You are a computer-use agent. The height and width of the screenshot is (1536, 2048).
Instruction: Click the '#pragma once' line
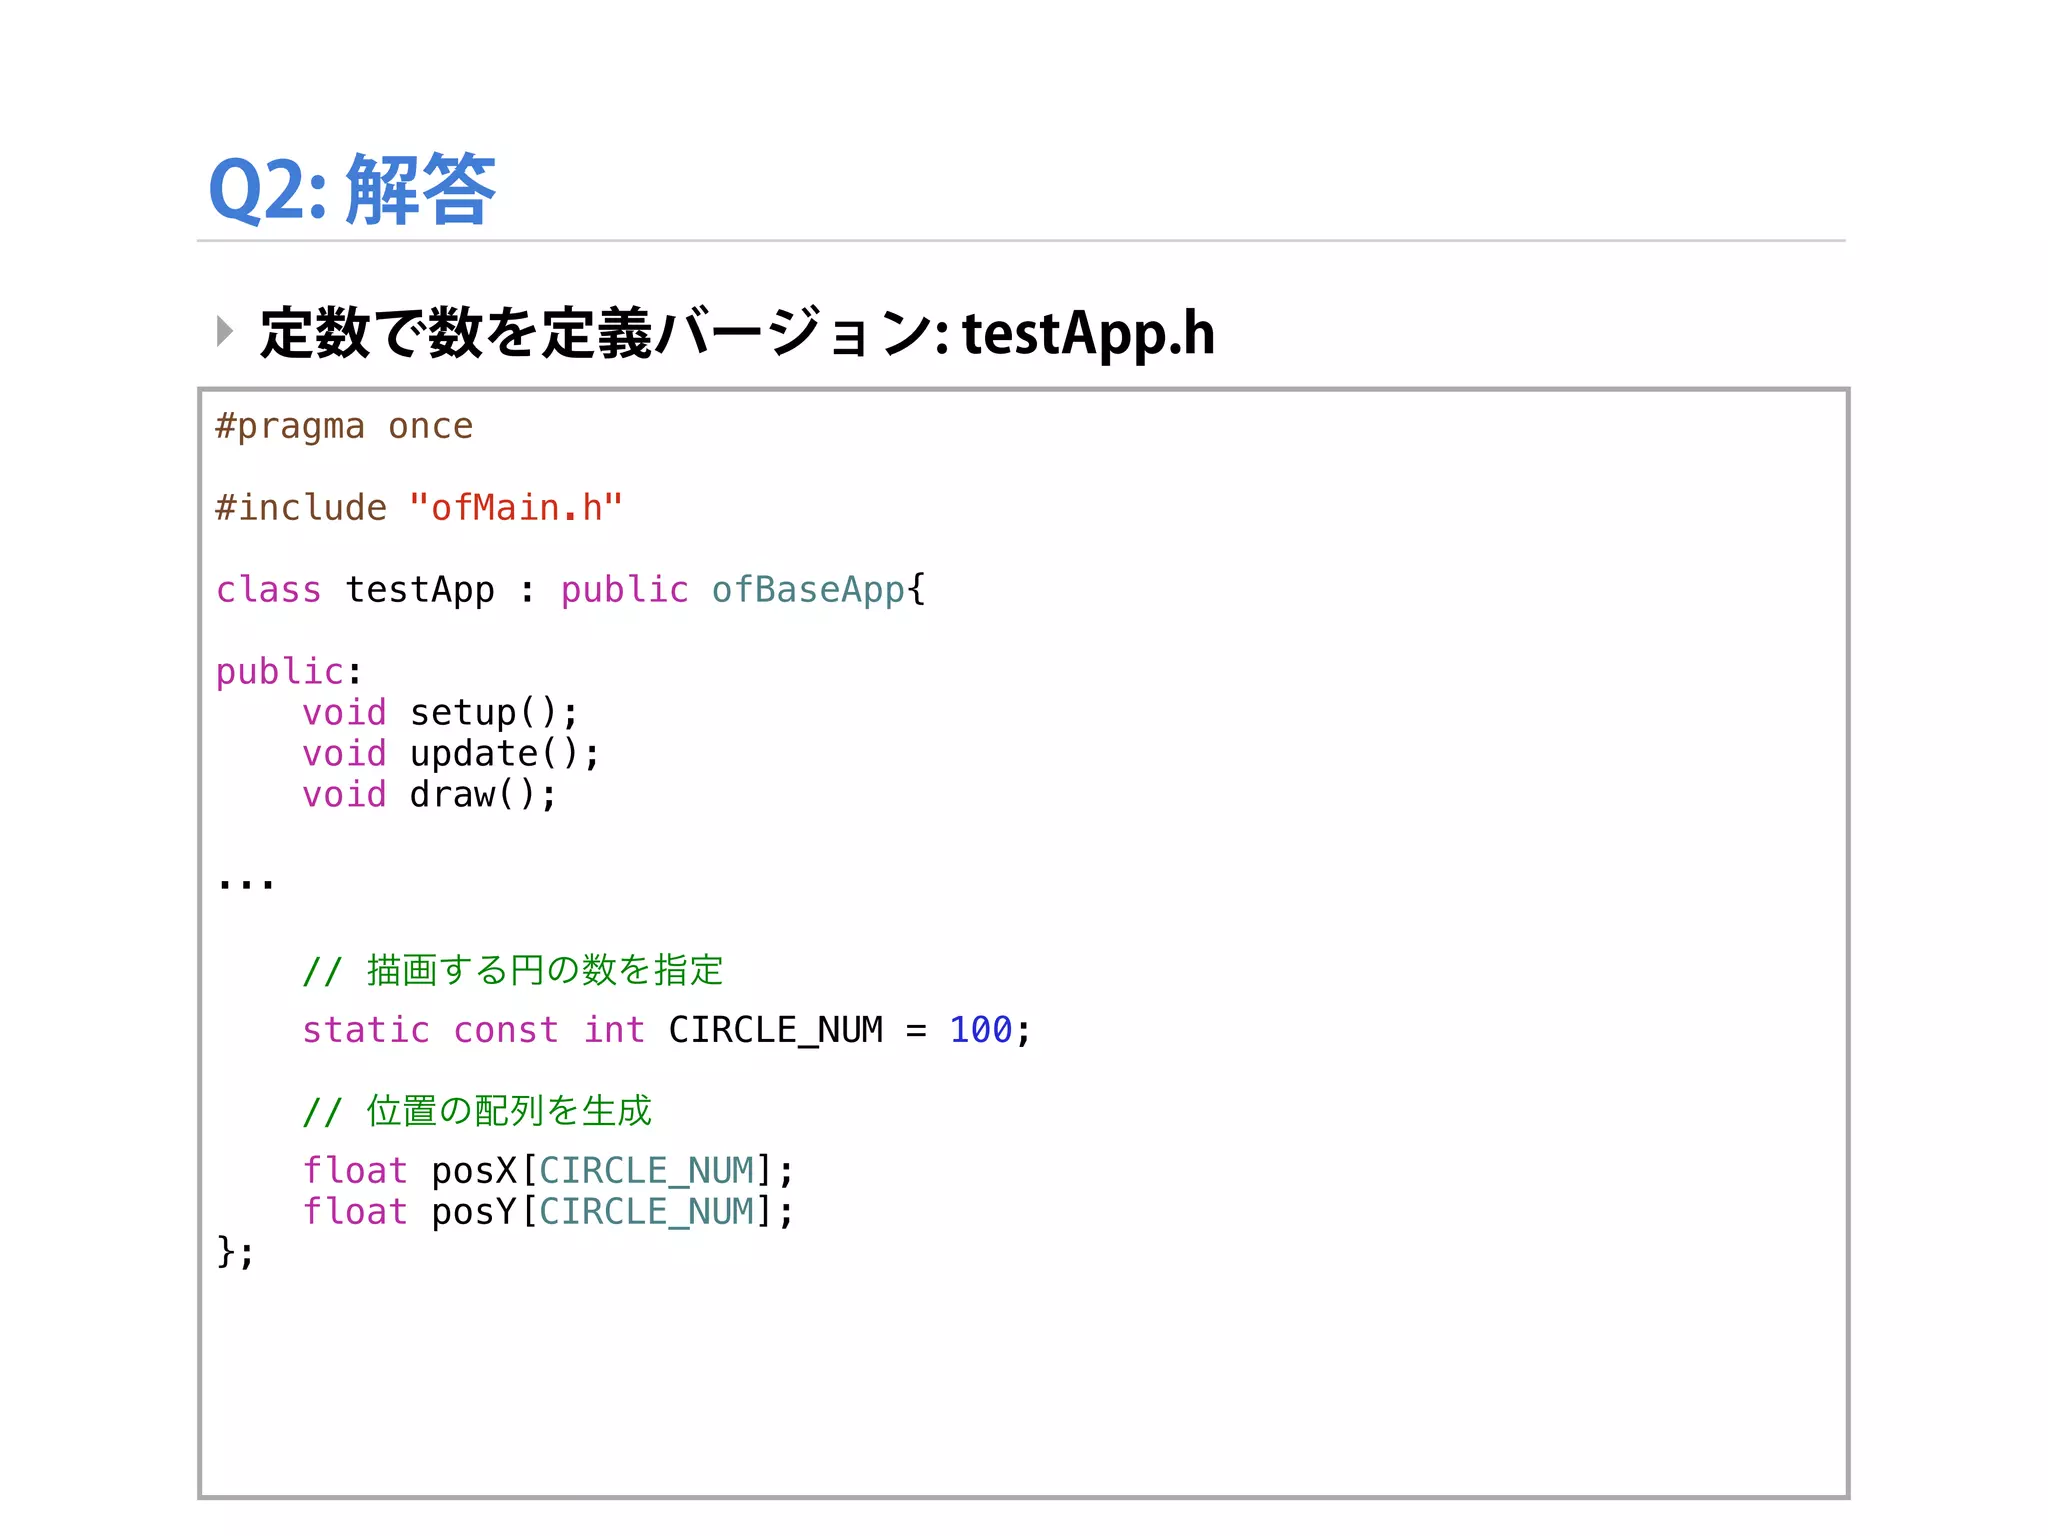pyautogui.click(x=344, y=427)
